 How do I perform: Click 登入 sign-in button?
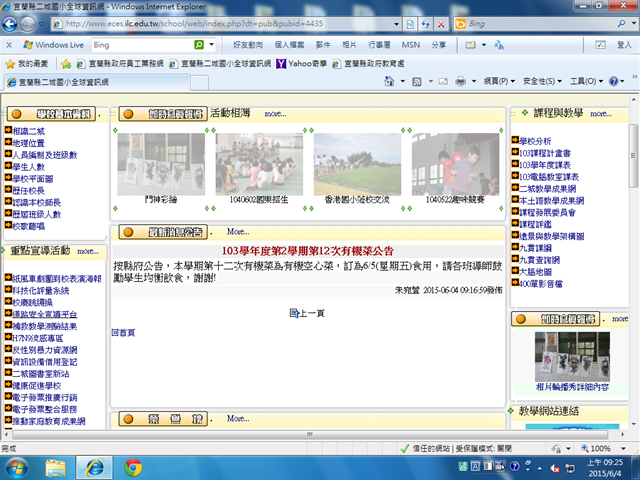click(x=624, y=45)
